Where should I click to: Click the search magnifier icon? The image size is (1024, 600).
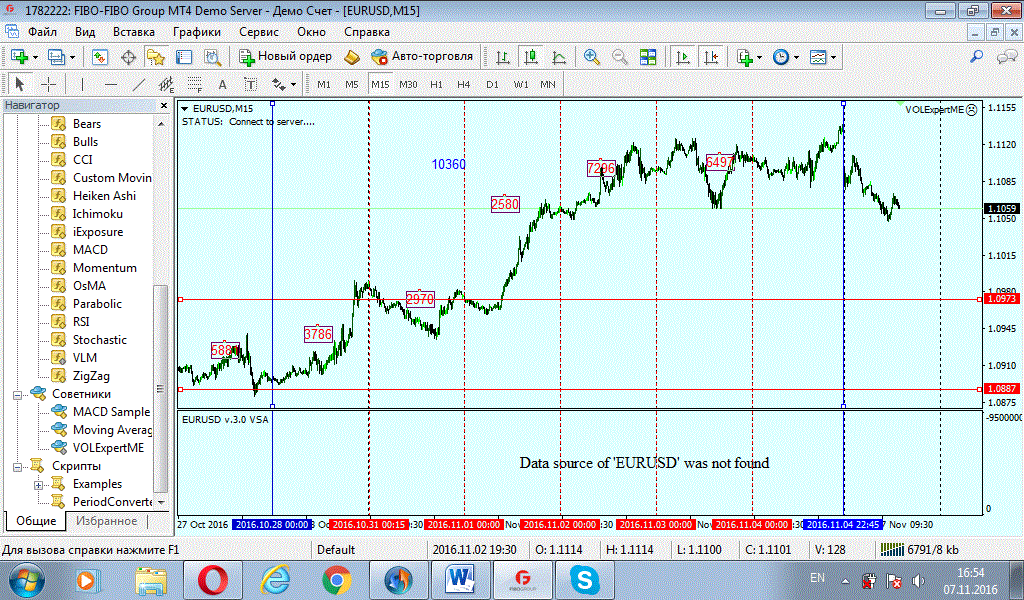click(x=976, y=57)
